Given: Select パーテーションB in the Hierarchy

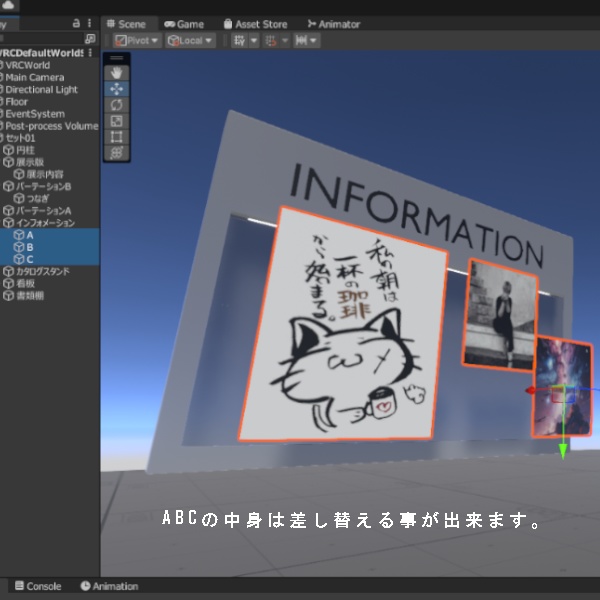Looking at the screenshot, I should pos(50,186).
